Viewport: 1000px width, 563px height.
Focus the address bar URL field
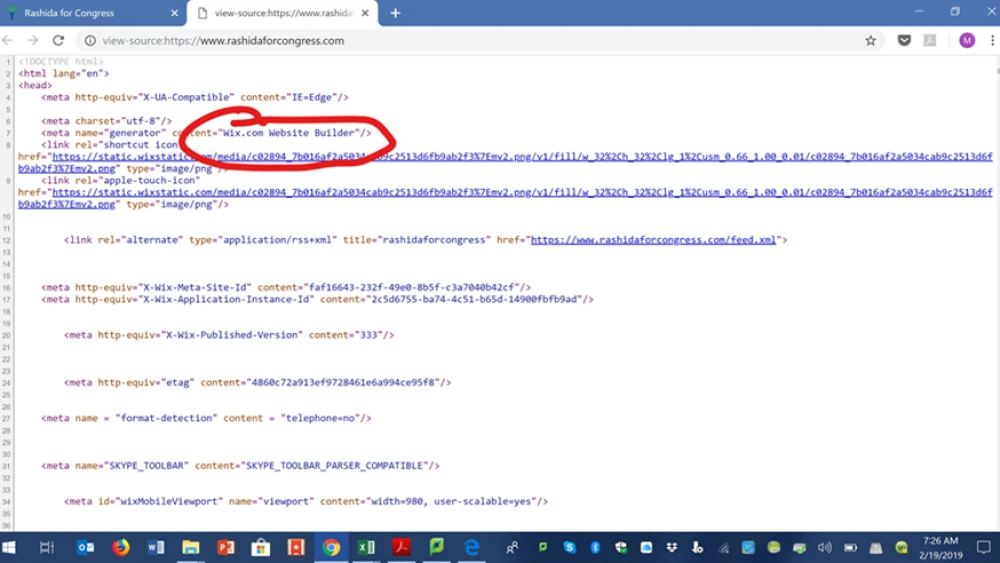click(x=478, y=40)
